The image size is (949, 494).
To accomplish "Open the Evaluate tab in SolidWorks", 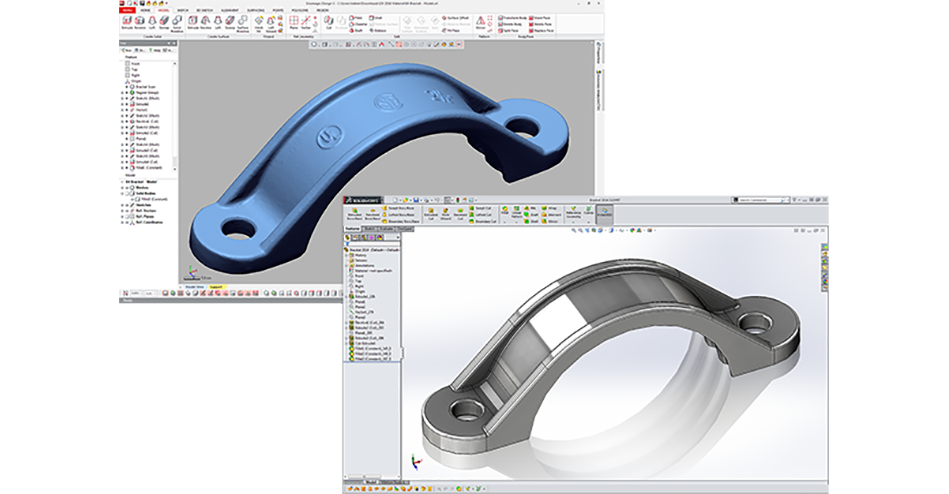I will [382, 229].
